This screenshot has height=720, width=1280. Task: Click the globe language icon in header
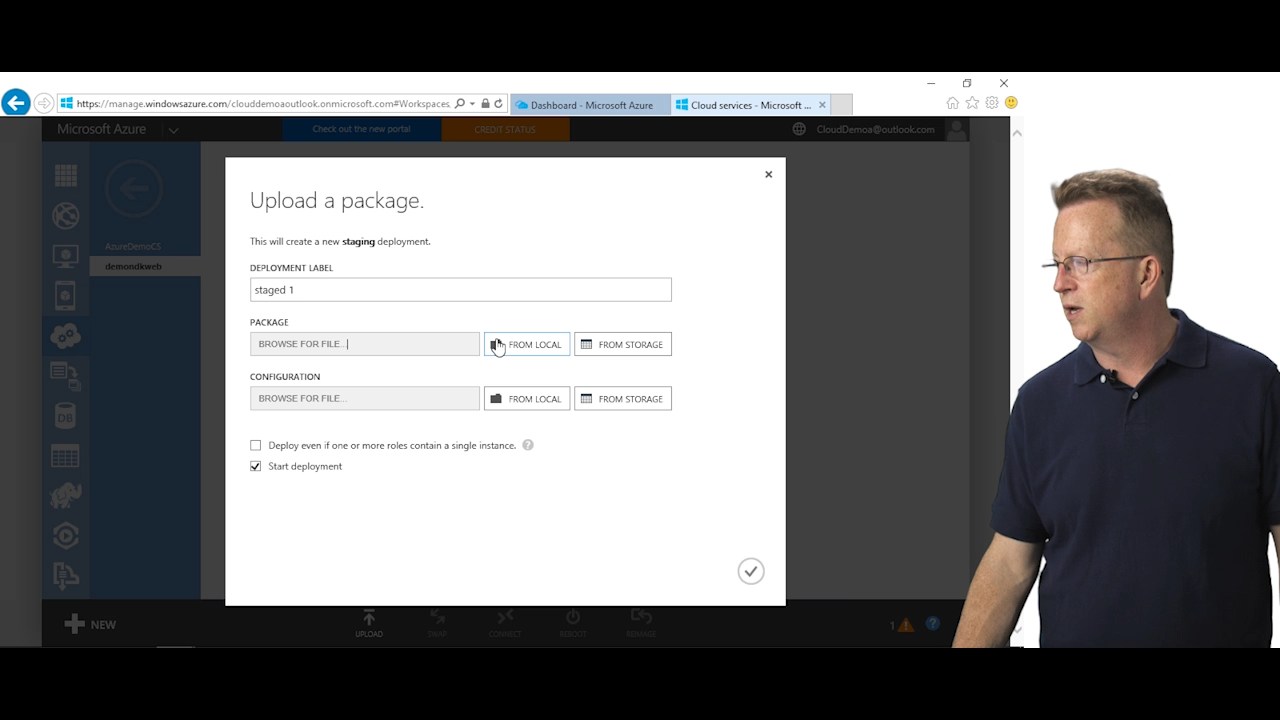coord(799,129)
